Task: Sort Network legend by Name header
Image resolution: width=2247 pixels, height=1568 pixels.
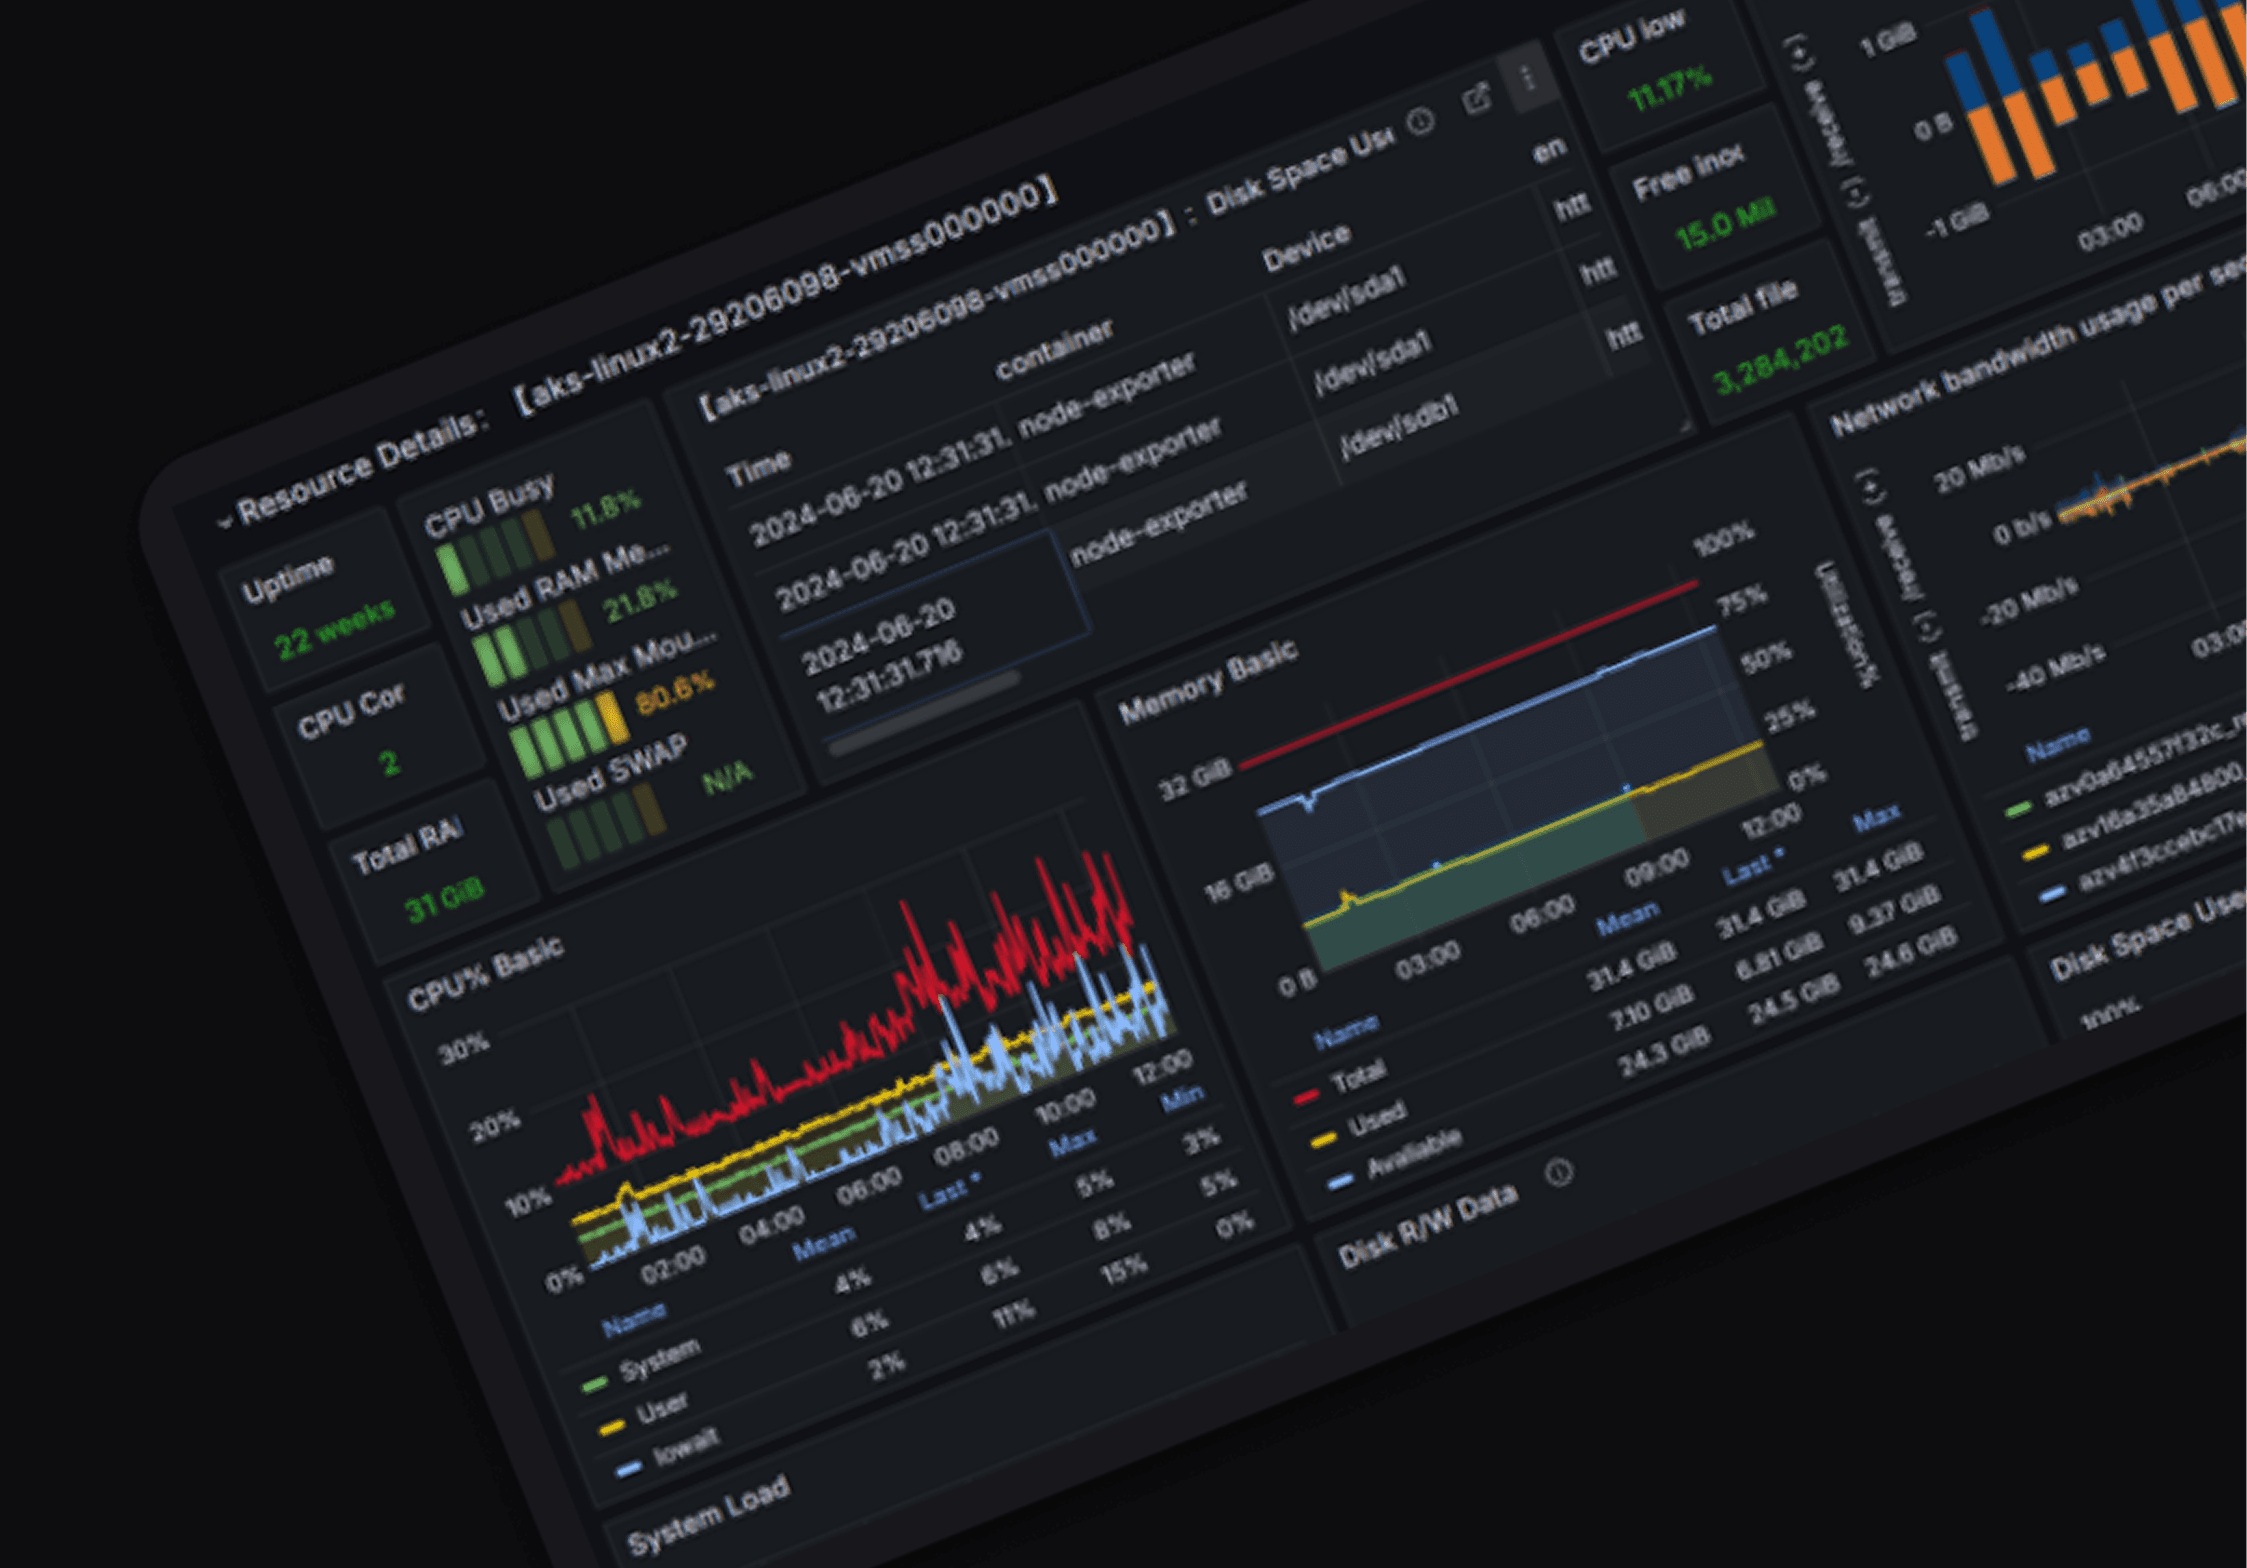Action: (x=2058, y=745)
